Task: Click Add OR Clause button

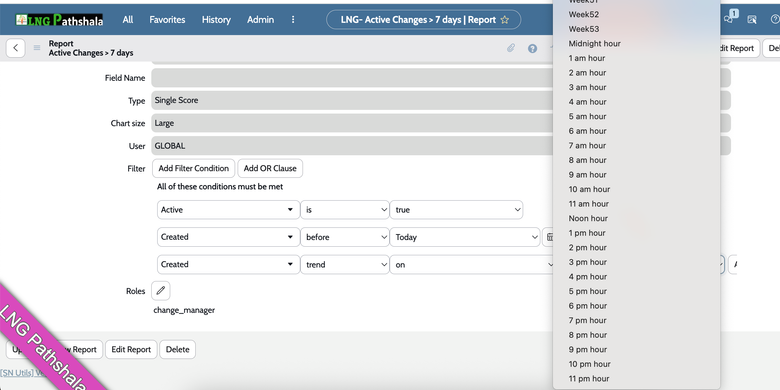Action: pos(270,168)
